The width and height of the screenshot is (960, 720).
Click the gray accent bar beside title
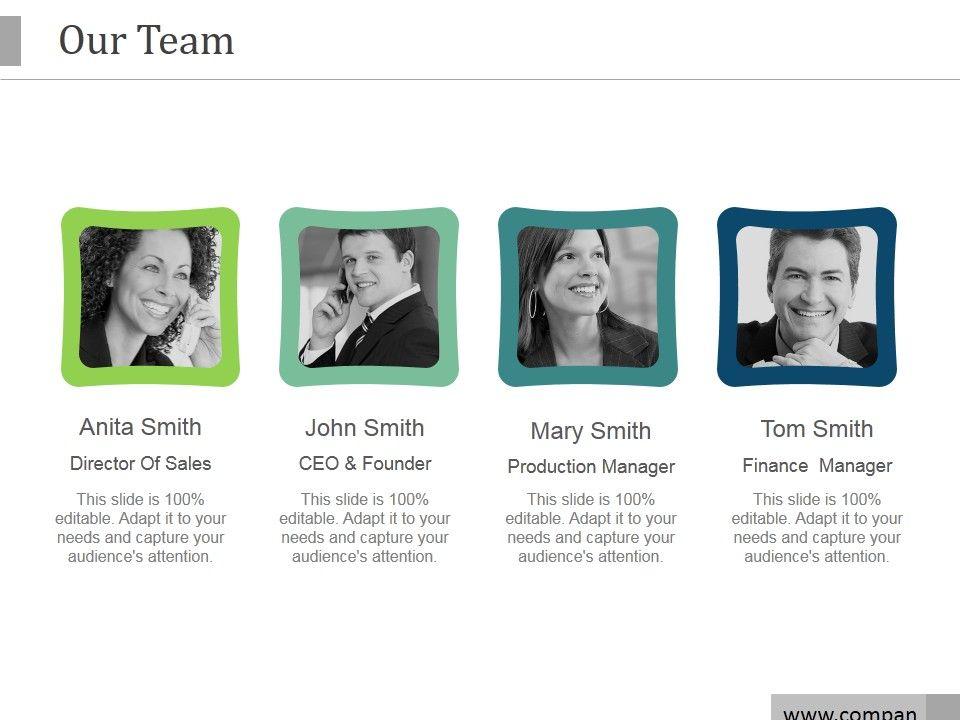(10, 41)
